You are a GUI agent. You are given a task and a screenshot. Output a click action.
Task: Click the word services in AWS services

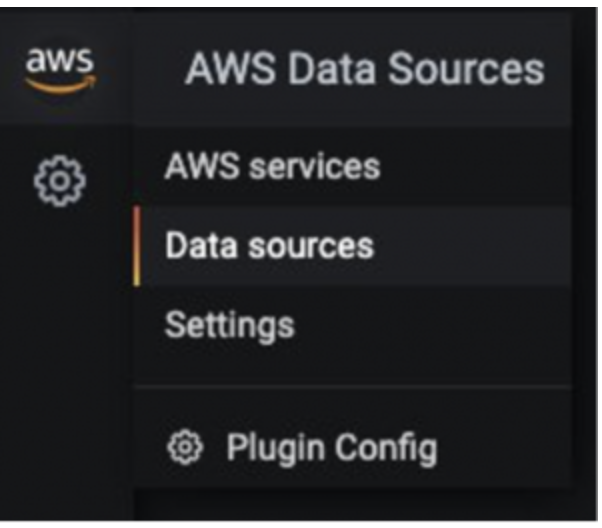[314, 167]
